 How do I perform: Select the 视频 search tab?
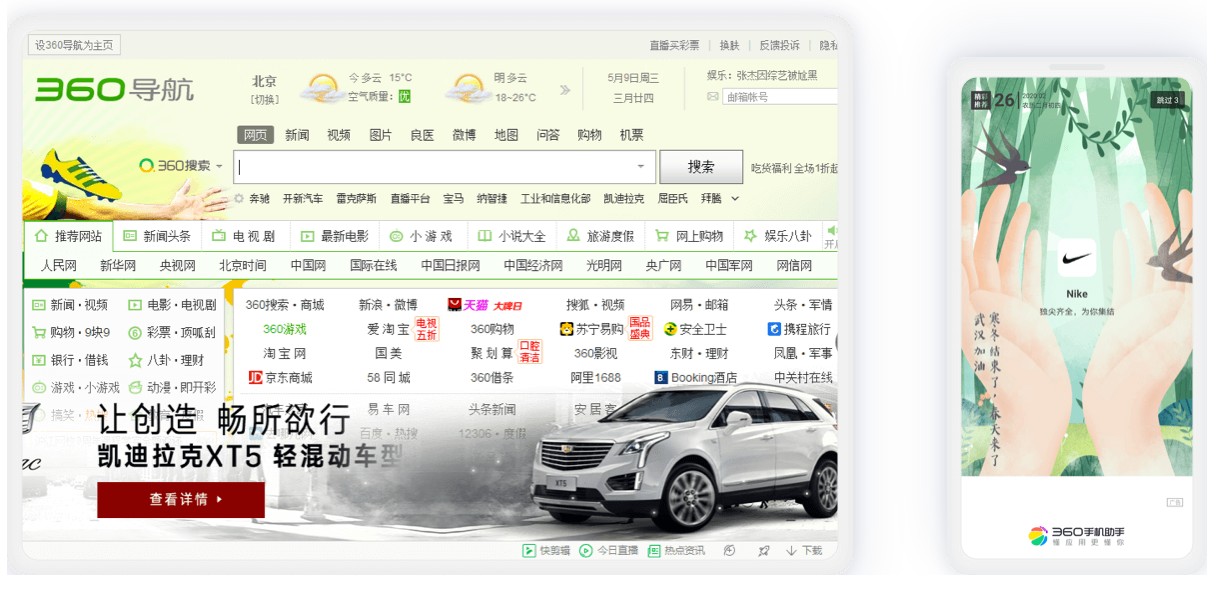(x=339, y=135)
